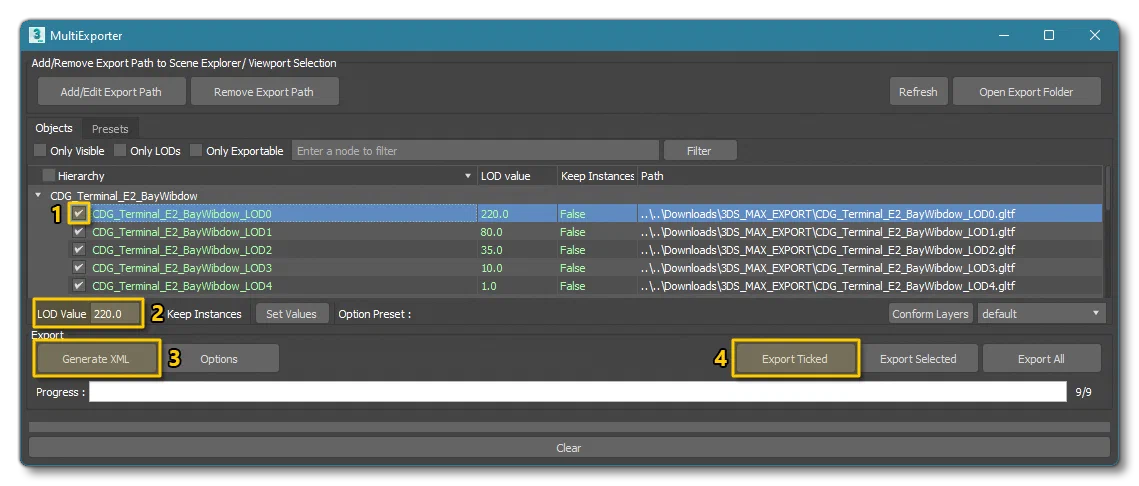Select CDG_Terminal_E2_BayWibdow_LOD4 row name

click(x=182, y=286)
